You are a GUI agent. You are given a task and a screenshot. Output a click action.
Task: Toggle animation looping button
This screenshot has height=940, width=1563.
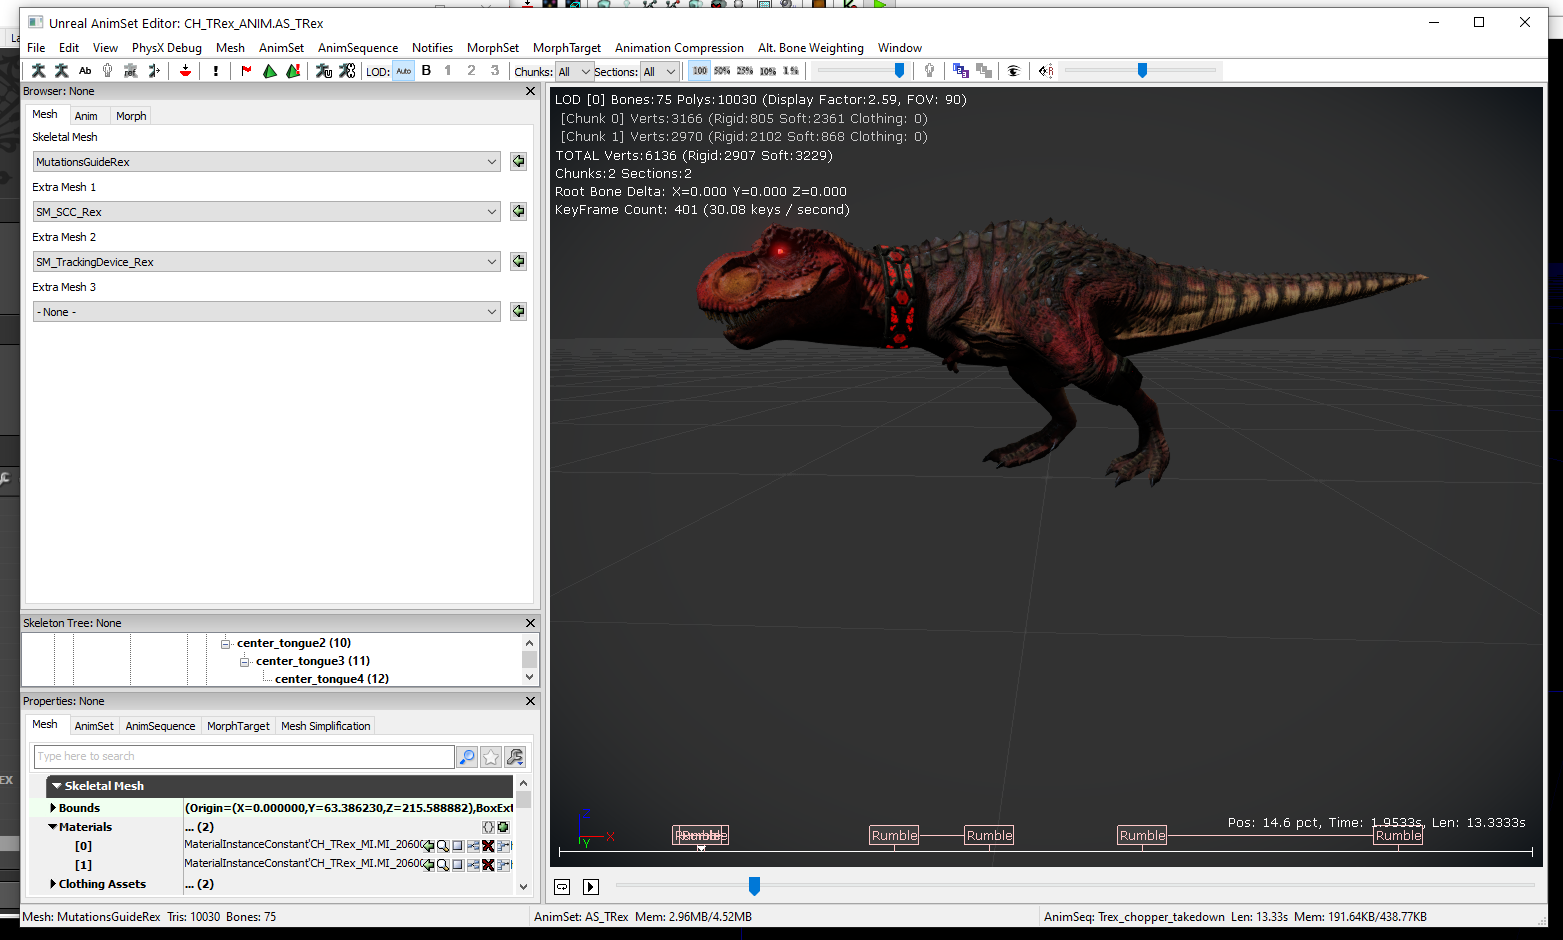pyautogui.click(x=562, y=887)
